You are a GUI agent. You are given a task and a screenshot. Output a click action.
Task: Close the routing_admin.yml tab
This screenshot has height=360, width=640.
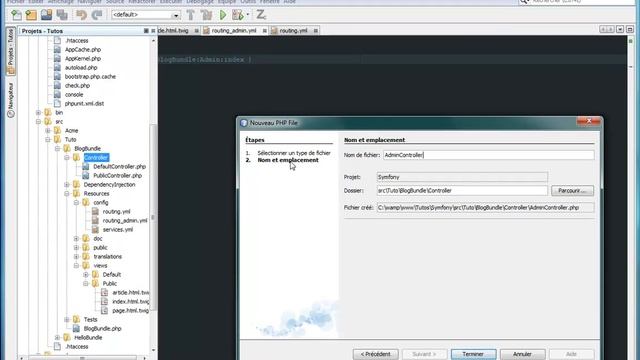pyautogui.click(x=264, y=31)
